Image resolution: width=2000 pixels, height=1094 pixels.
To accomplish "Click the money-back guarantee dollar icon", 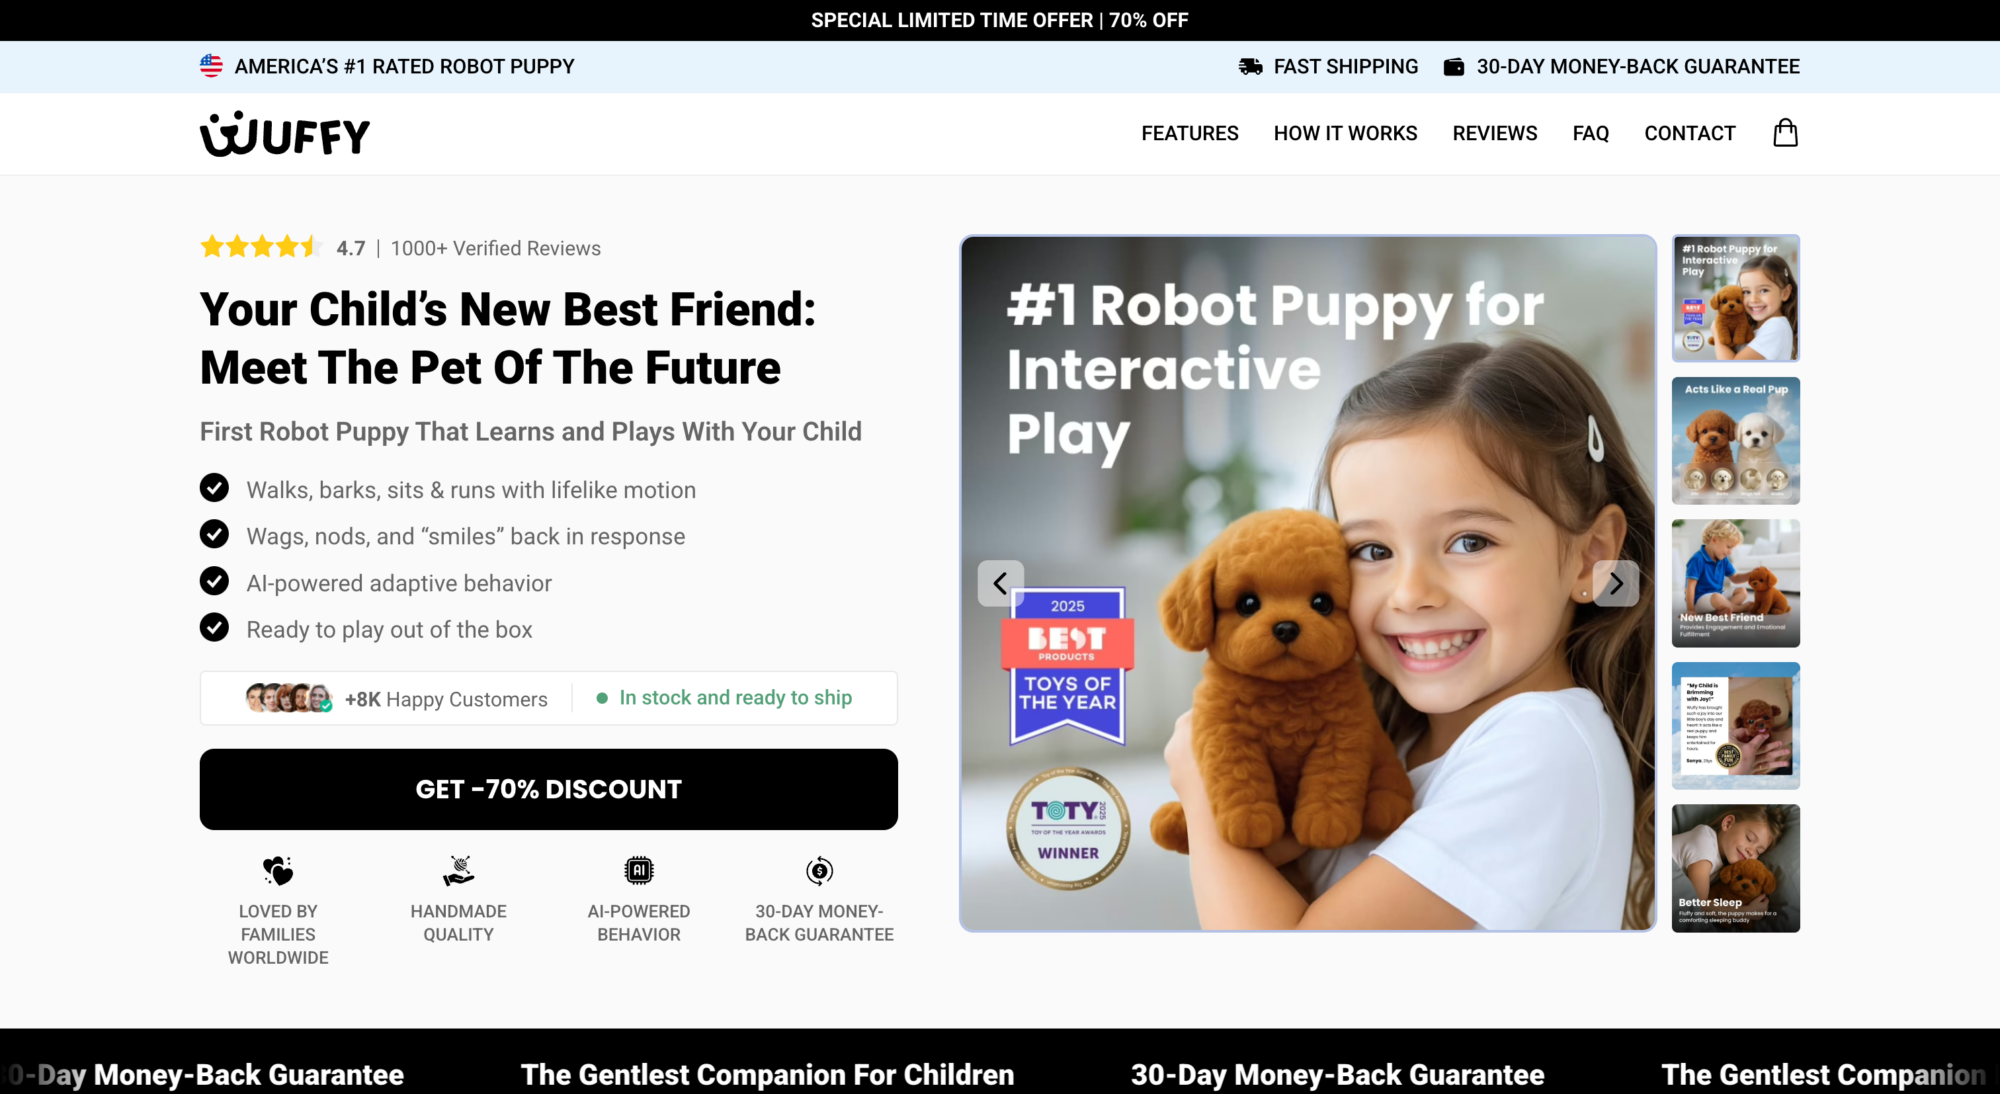I will tap(819, 871).
